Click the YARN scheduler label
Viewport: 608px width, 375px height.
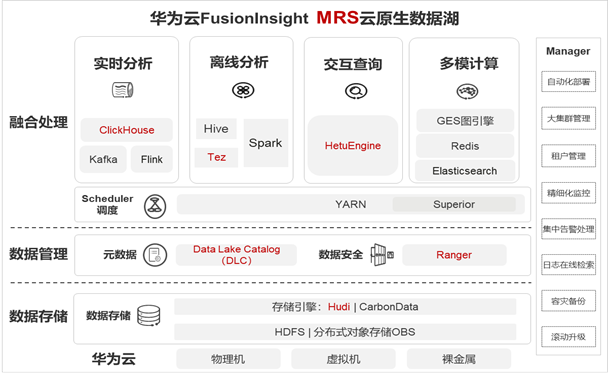pos(351,204)
